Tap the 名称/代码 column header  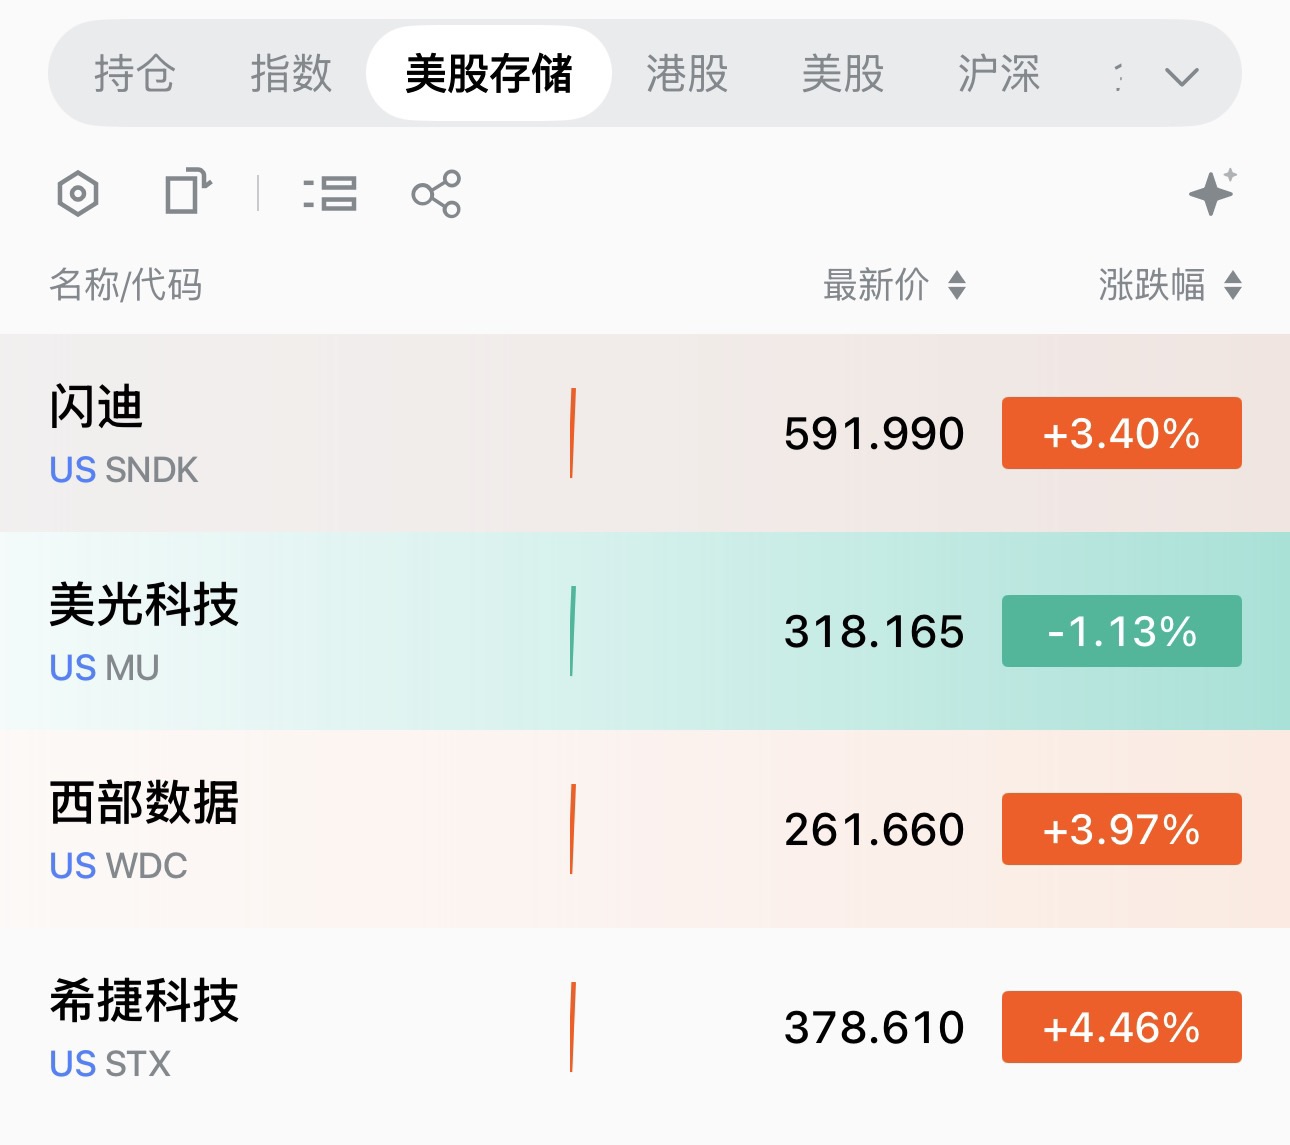[126, 286]
